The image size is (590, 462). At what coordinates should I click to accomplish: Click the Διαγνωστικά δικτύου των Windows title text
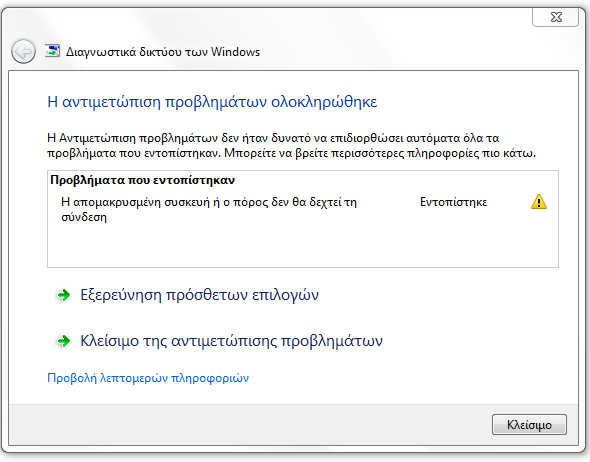163,52
